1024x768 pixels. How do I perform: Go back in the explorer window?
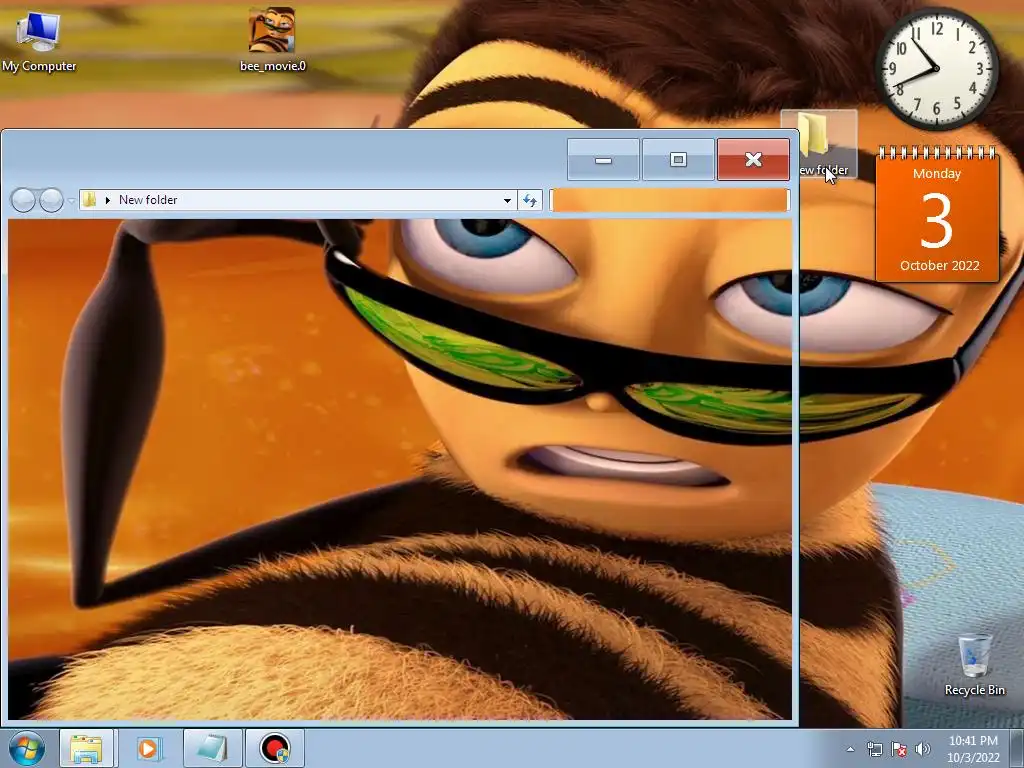[x=24, y=200]
